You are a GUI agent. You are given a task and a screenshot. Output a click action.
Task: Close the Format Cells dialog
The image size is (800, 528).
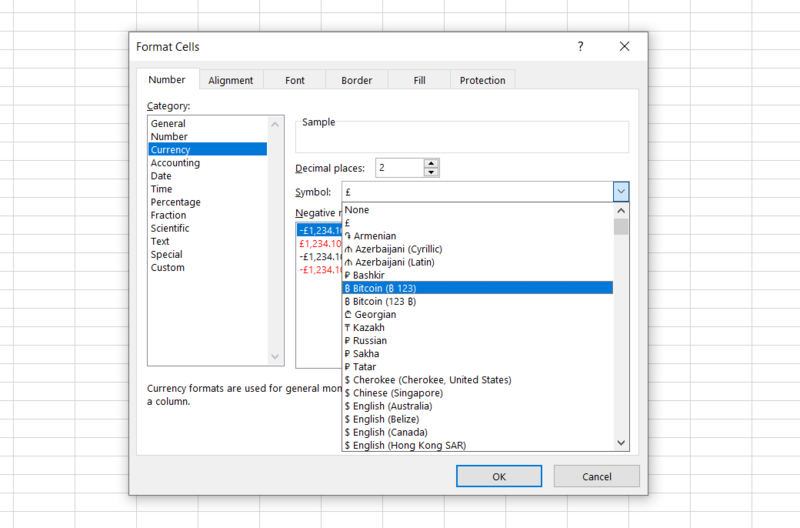[x=624, y=46]
